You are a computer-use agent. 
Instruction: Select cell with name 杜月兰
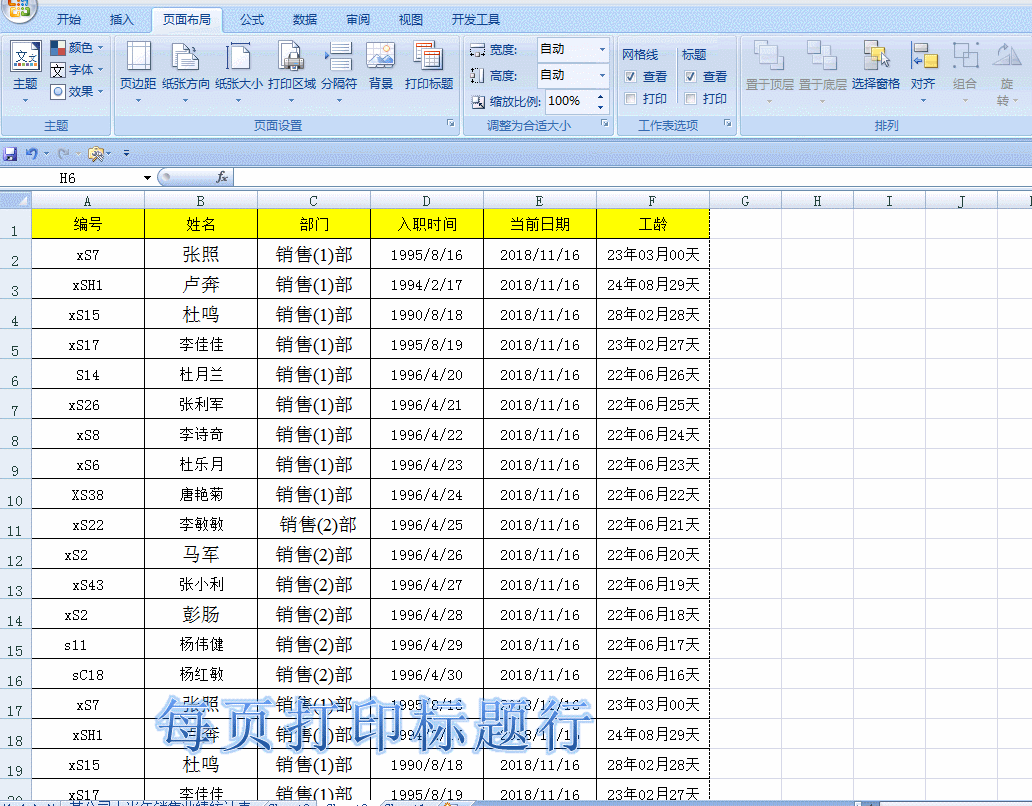click(x=201, y=375)
